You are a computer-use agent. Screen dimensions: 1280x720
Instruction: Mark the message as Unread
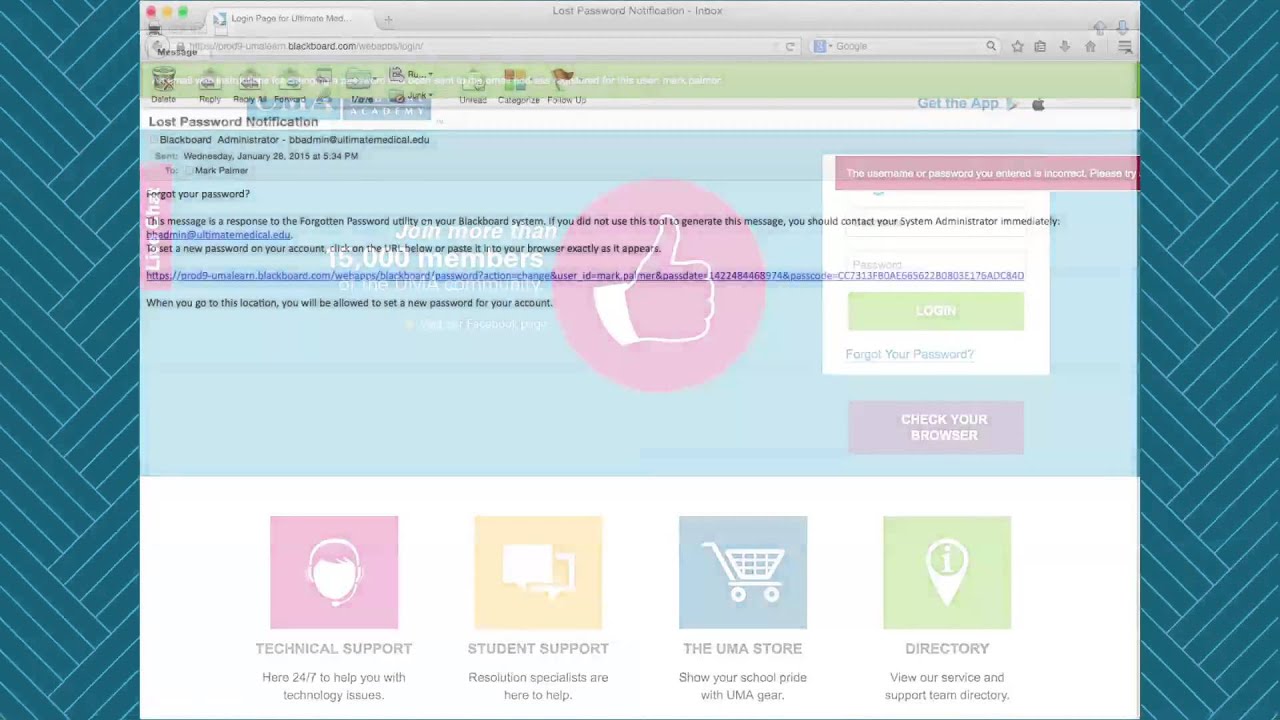[473, 88]
